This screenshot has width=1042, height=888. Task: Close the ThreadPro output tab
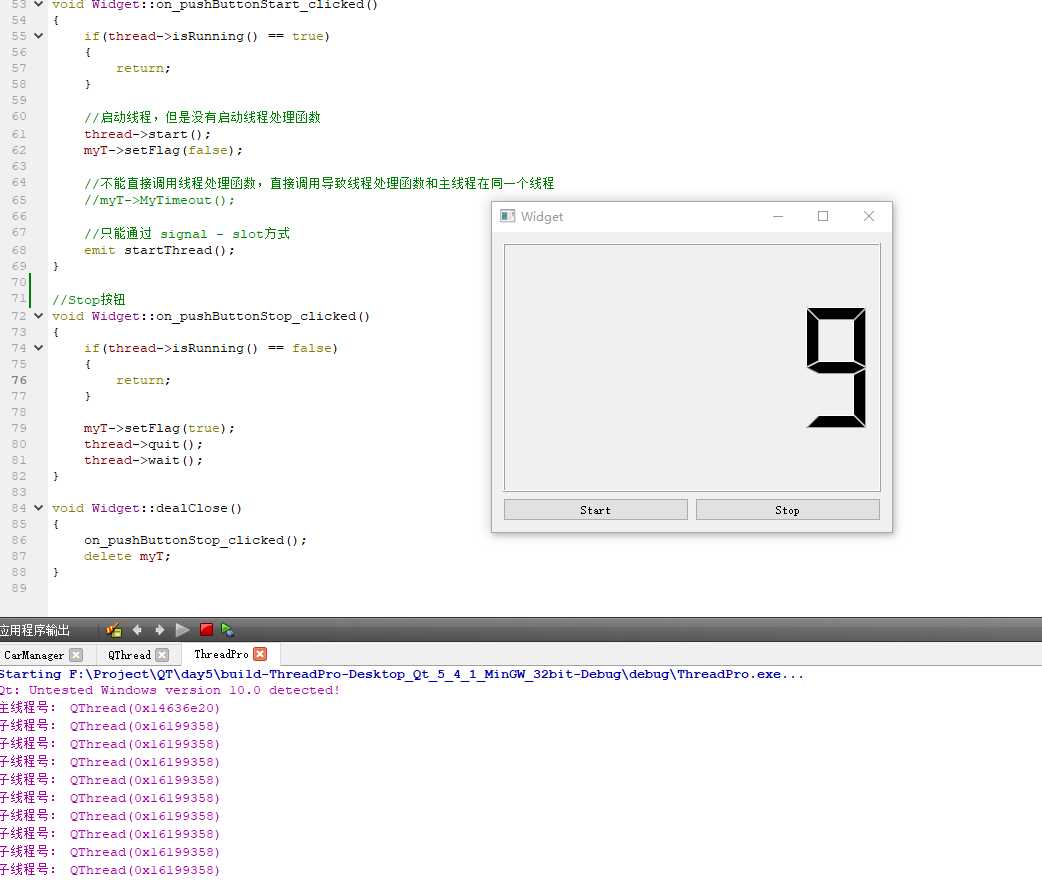[x=260, y=654]
